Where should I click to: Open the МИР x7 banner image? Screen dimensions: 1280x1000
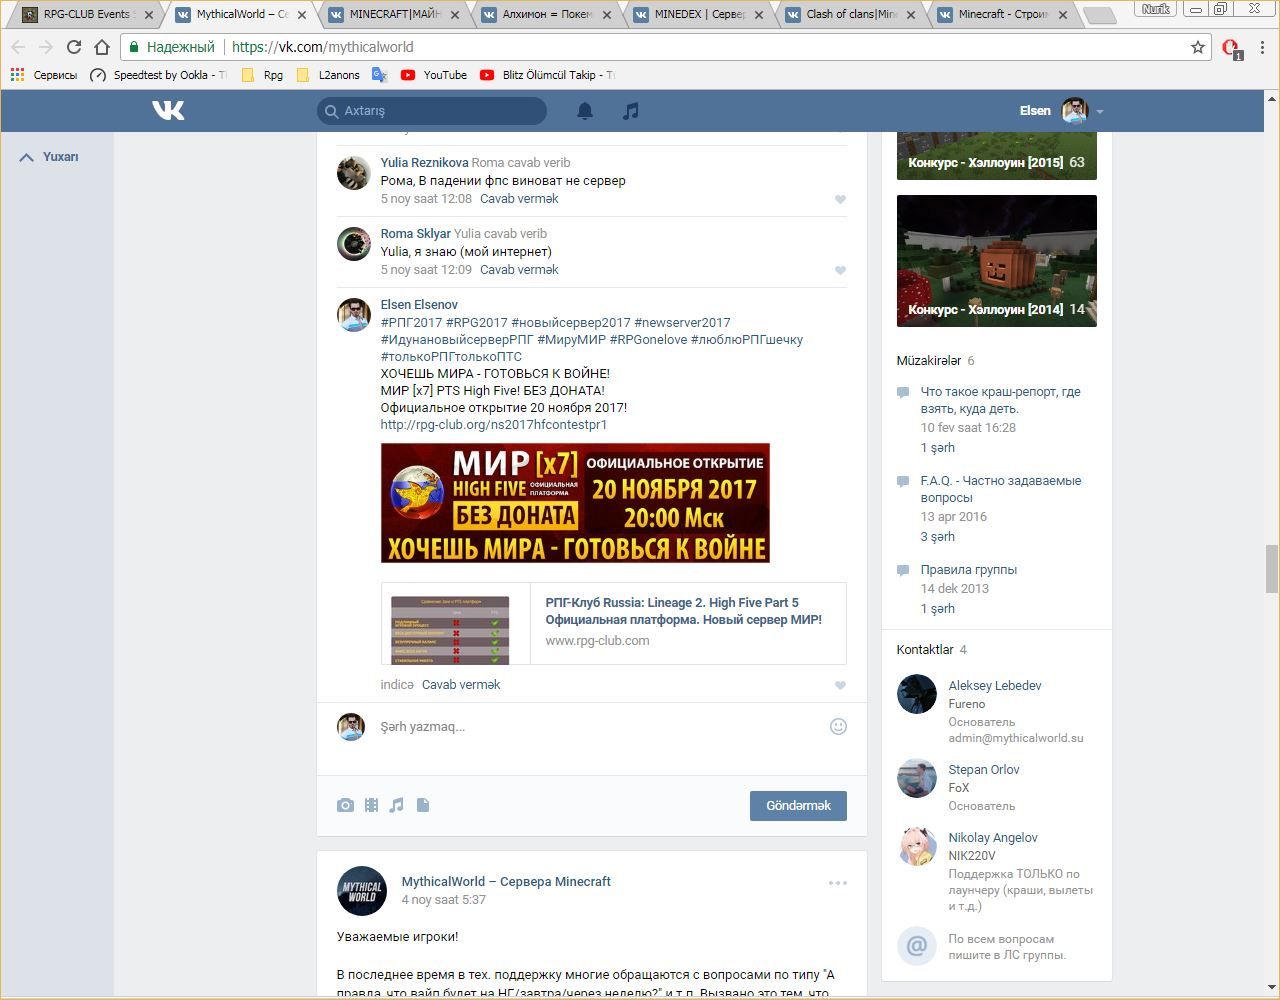point(575,503)
